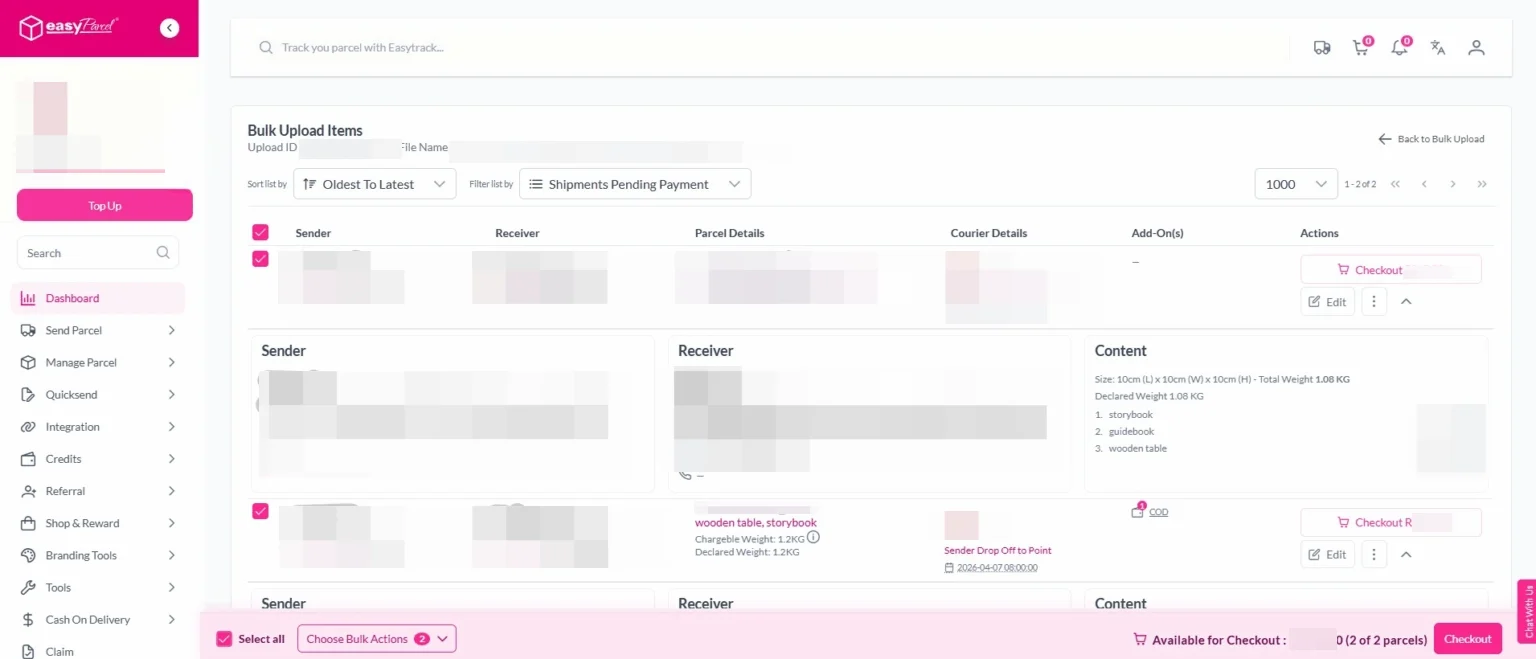Image resolution: width=1536 pixels, height=659 pixels.
Task: Collapse the first parcel's detail chevron
Action: coord(1406,301)
